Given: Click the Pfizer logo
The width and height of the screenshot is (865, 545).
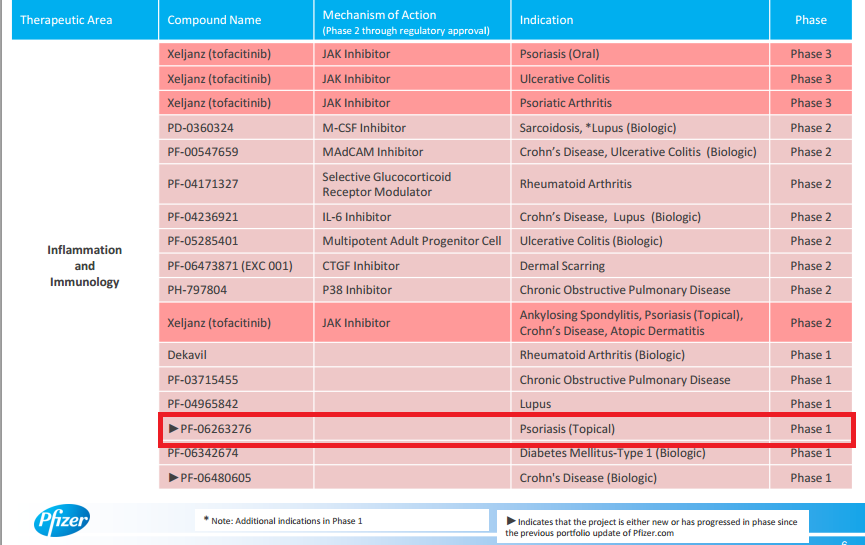Looking at the screenshot, I should click(x=62, y=521).
